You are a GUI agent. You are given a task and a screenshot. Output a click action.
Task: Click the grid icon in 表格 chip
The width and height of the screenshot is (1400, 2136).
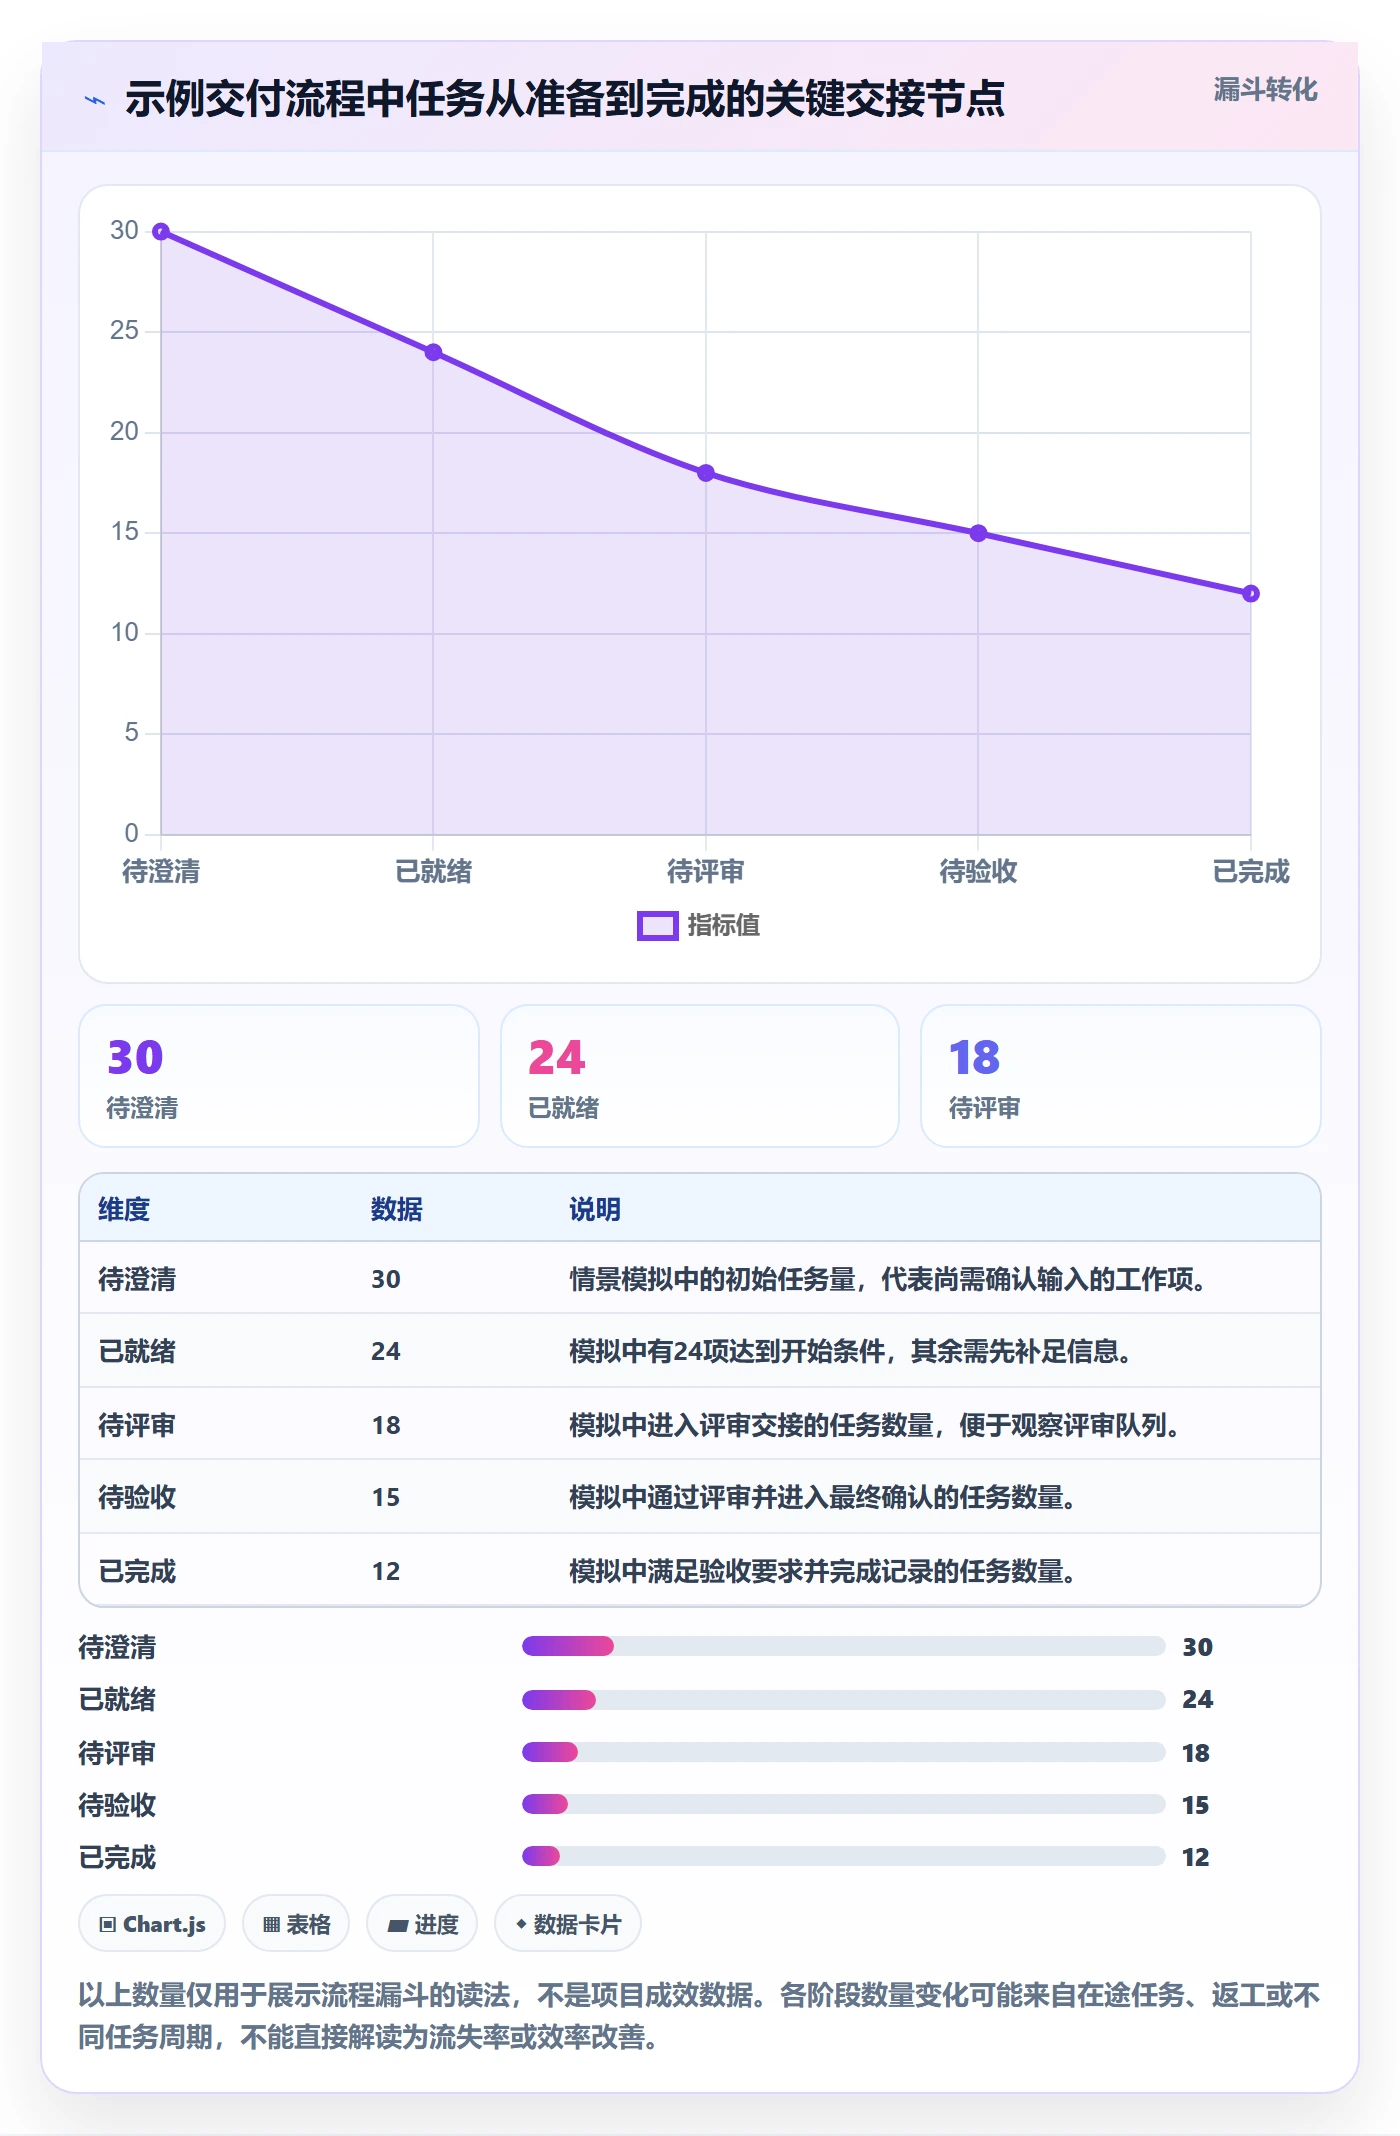(272, 1925)
